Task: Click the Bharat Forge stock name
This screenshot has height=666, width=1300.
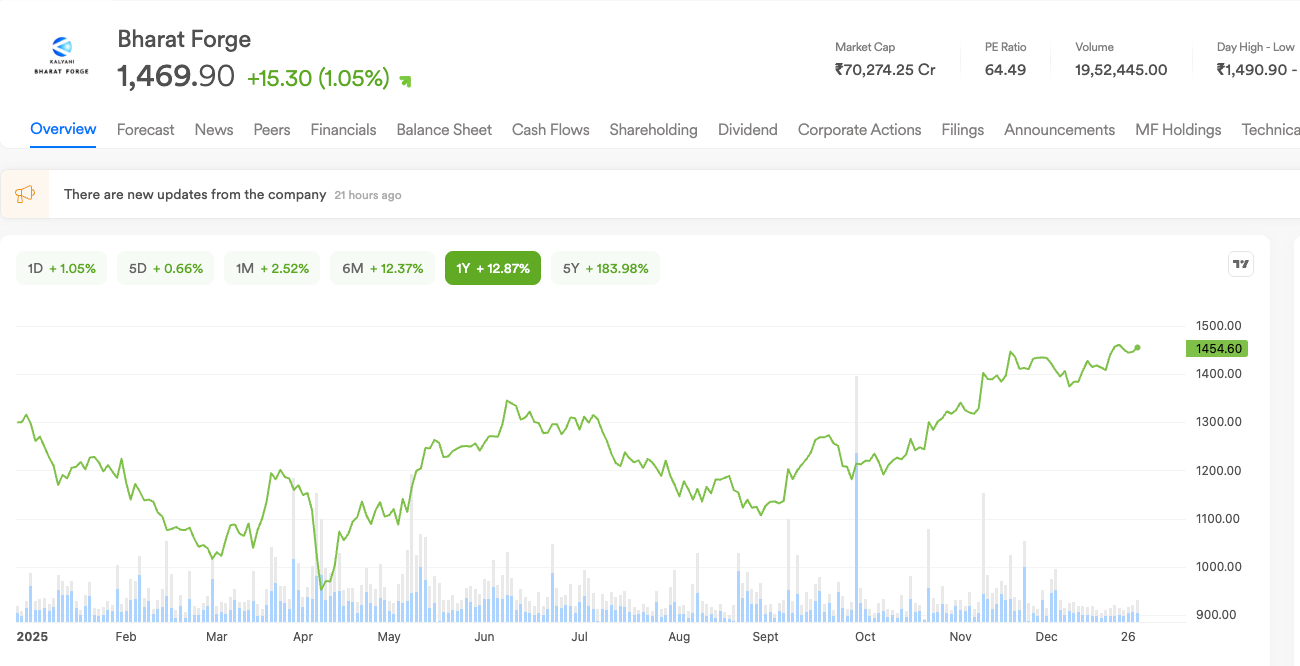Action: (184, 39)
